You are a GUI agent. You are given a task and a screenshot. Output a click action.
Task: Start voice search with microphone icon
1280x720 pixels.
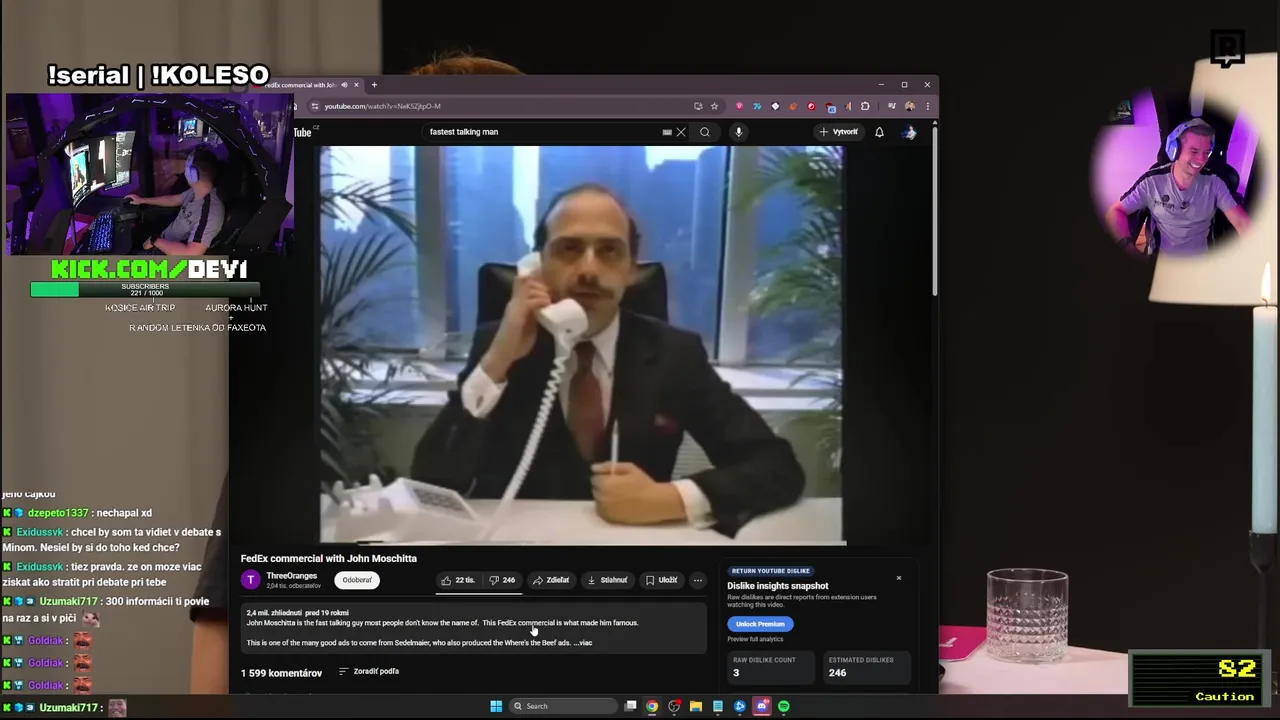[x=738, y=132]
